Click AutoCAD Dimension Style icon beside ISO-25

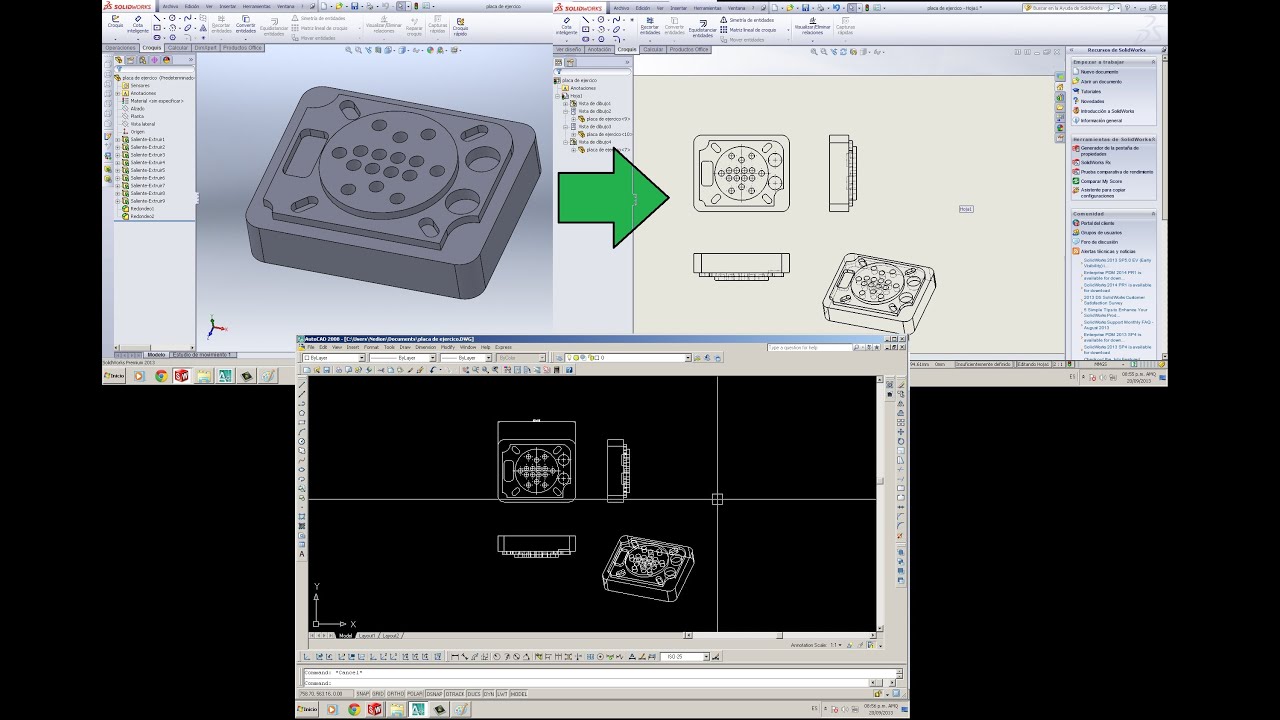715,656
